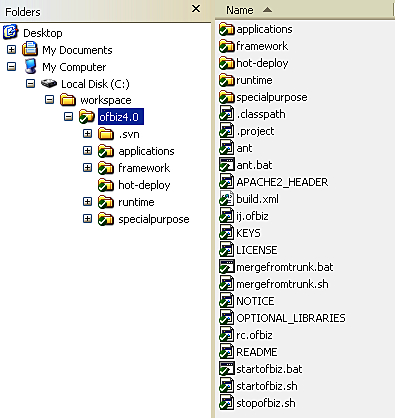This screenshot has width=395, height=418.
Task: Close the Folders pane with the X
Action: [196, 9]
